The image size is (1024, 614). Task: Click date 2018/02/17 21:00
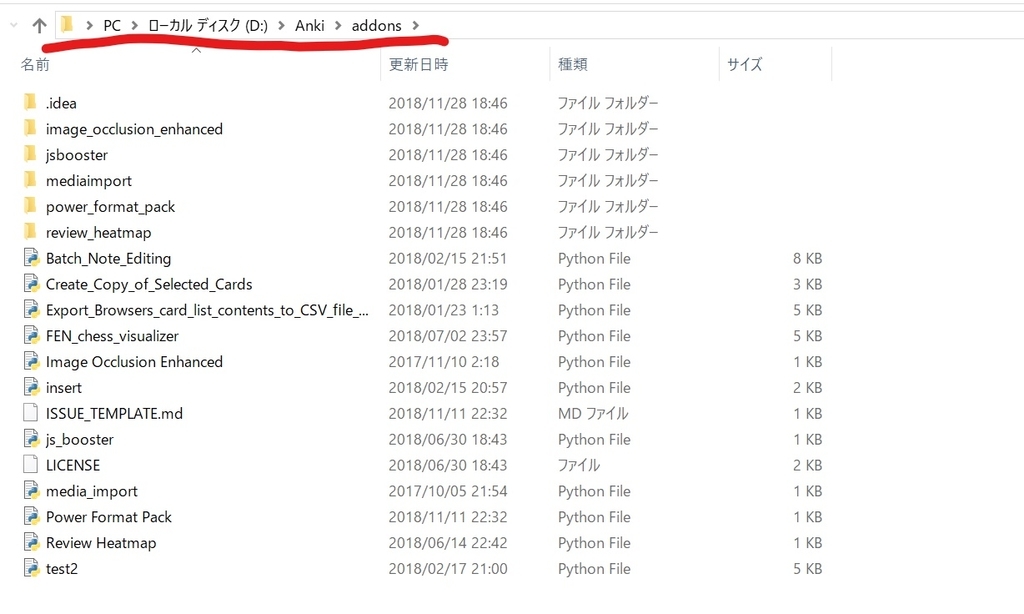(447, 569)
